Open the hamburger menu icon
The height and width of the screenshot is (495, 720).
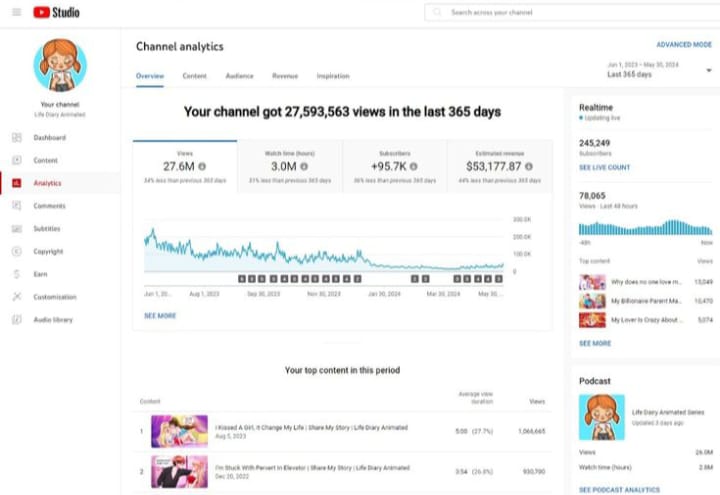coord(16,12)
